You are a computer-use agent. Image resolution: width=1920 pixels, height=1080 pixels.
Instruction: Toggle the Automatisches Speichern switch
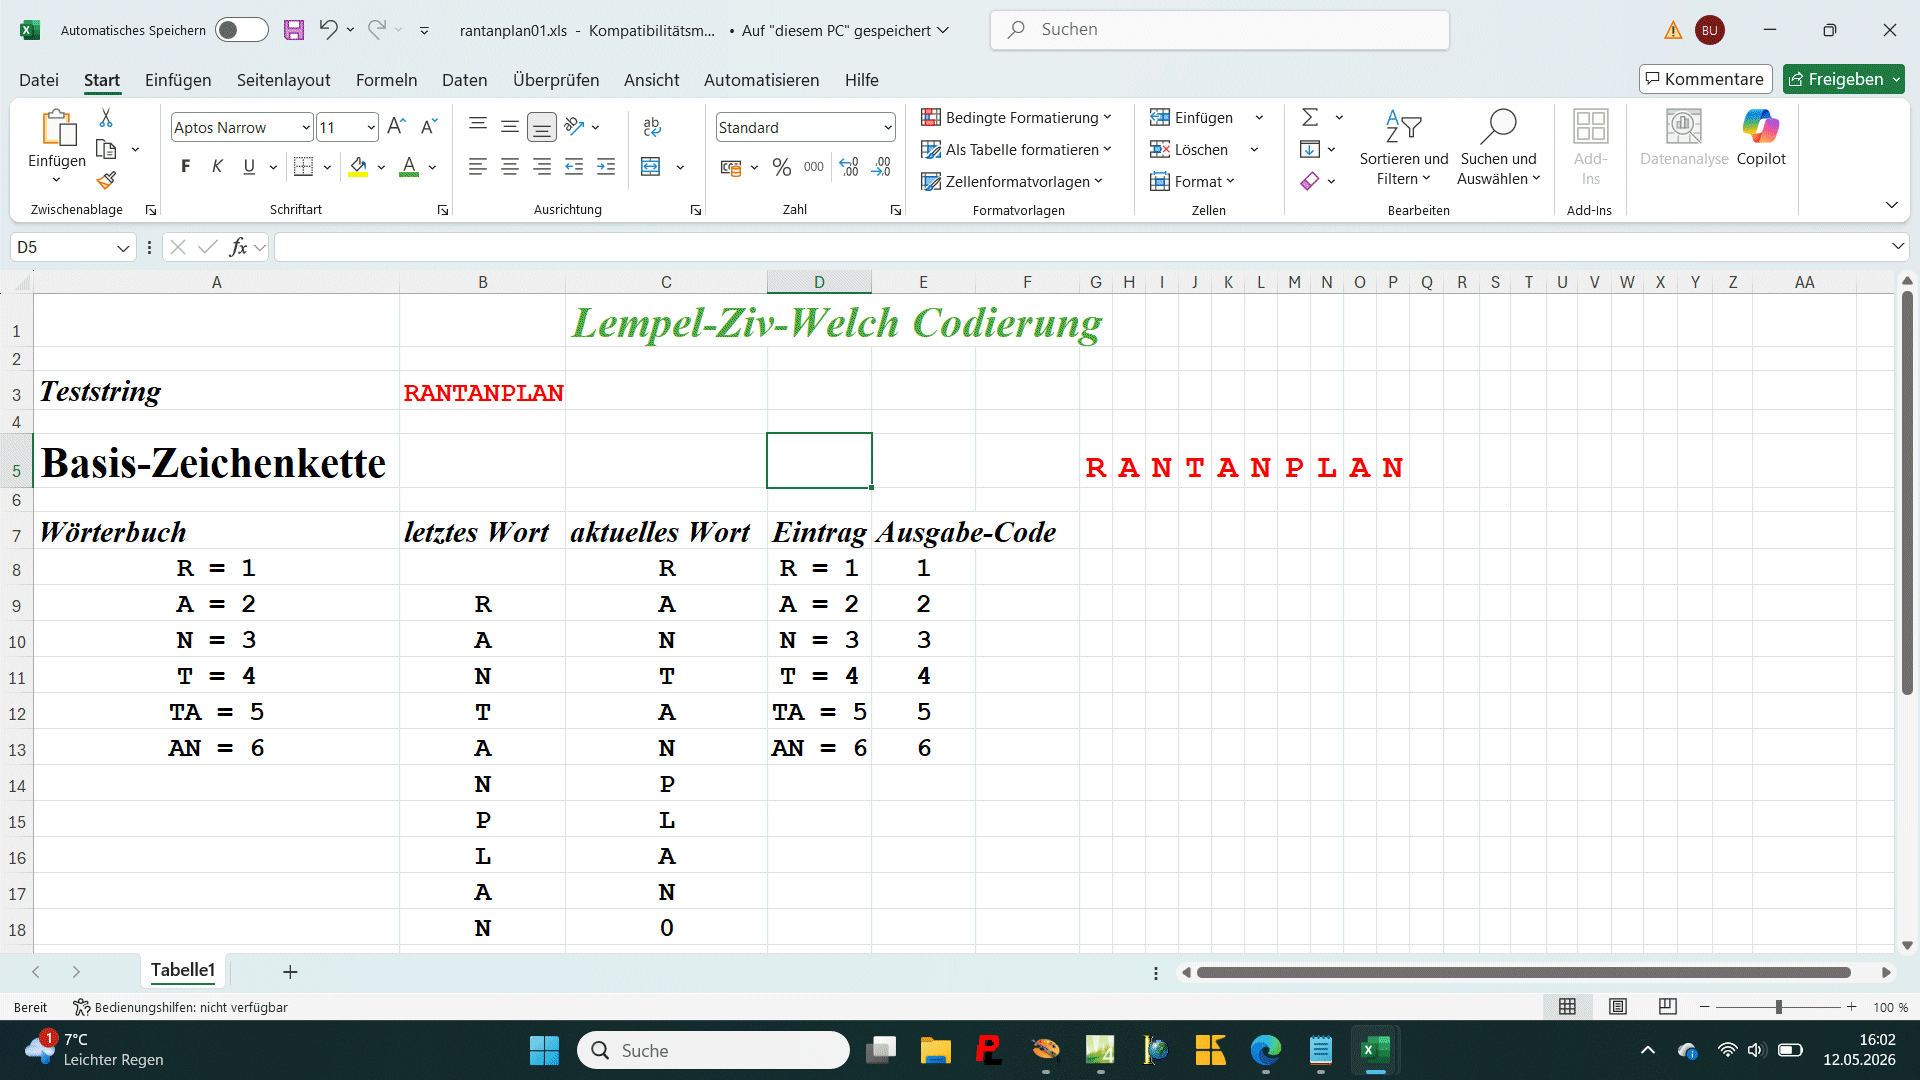click(242, 30)
